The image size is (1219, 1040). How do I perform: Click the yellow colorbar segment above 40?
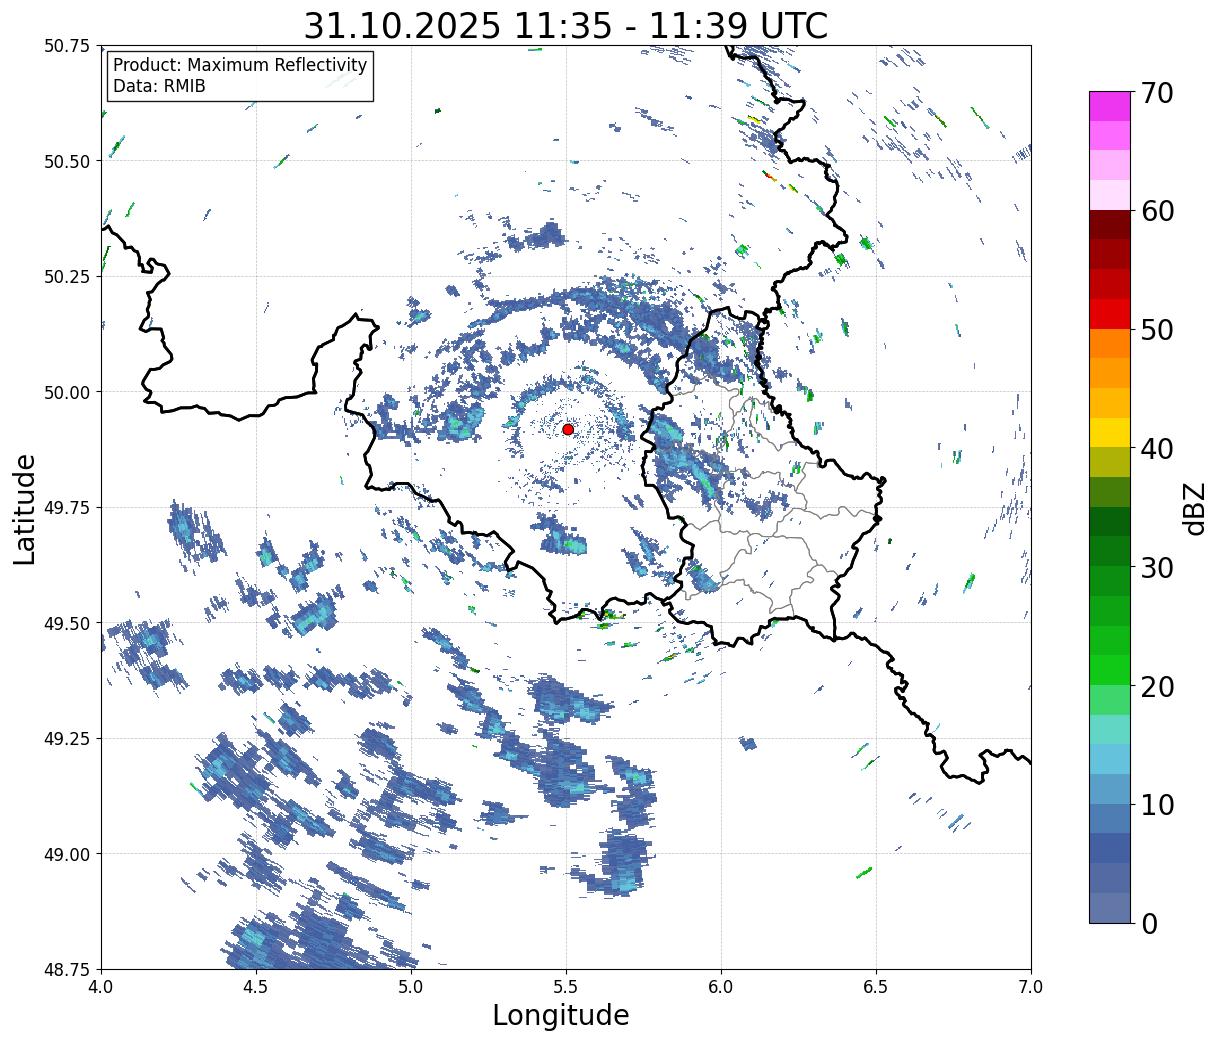click(x=1110, y=432)
